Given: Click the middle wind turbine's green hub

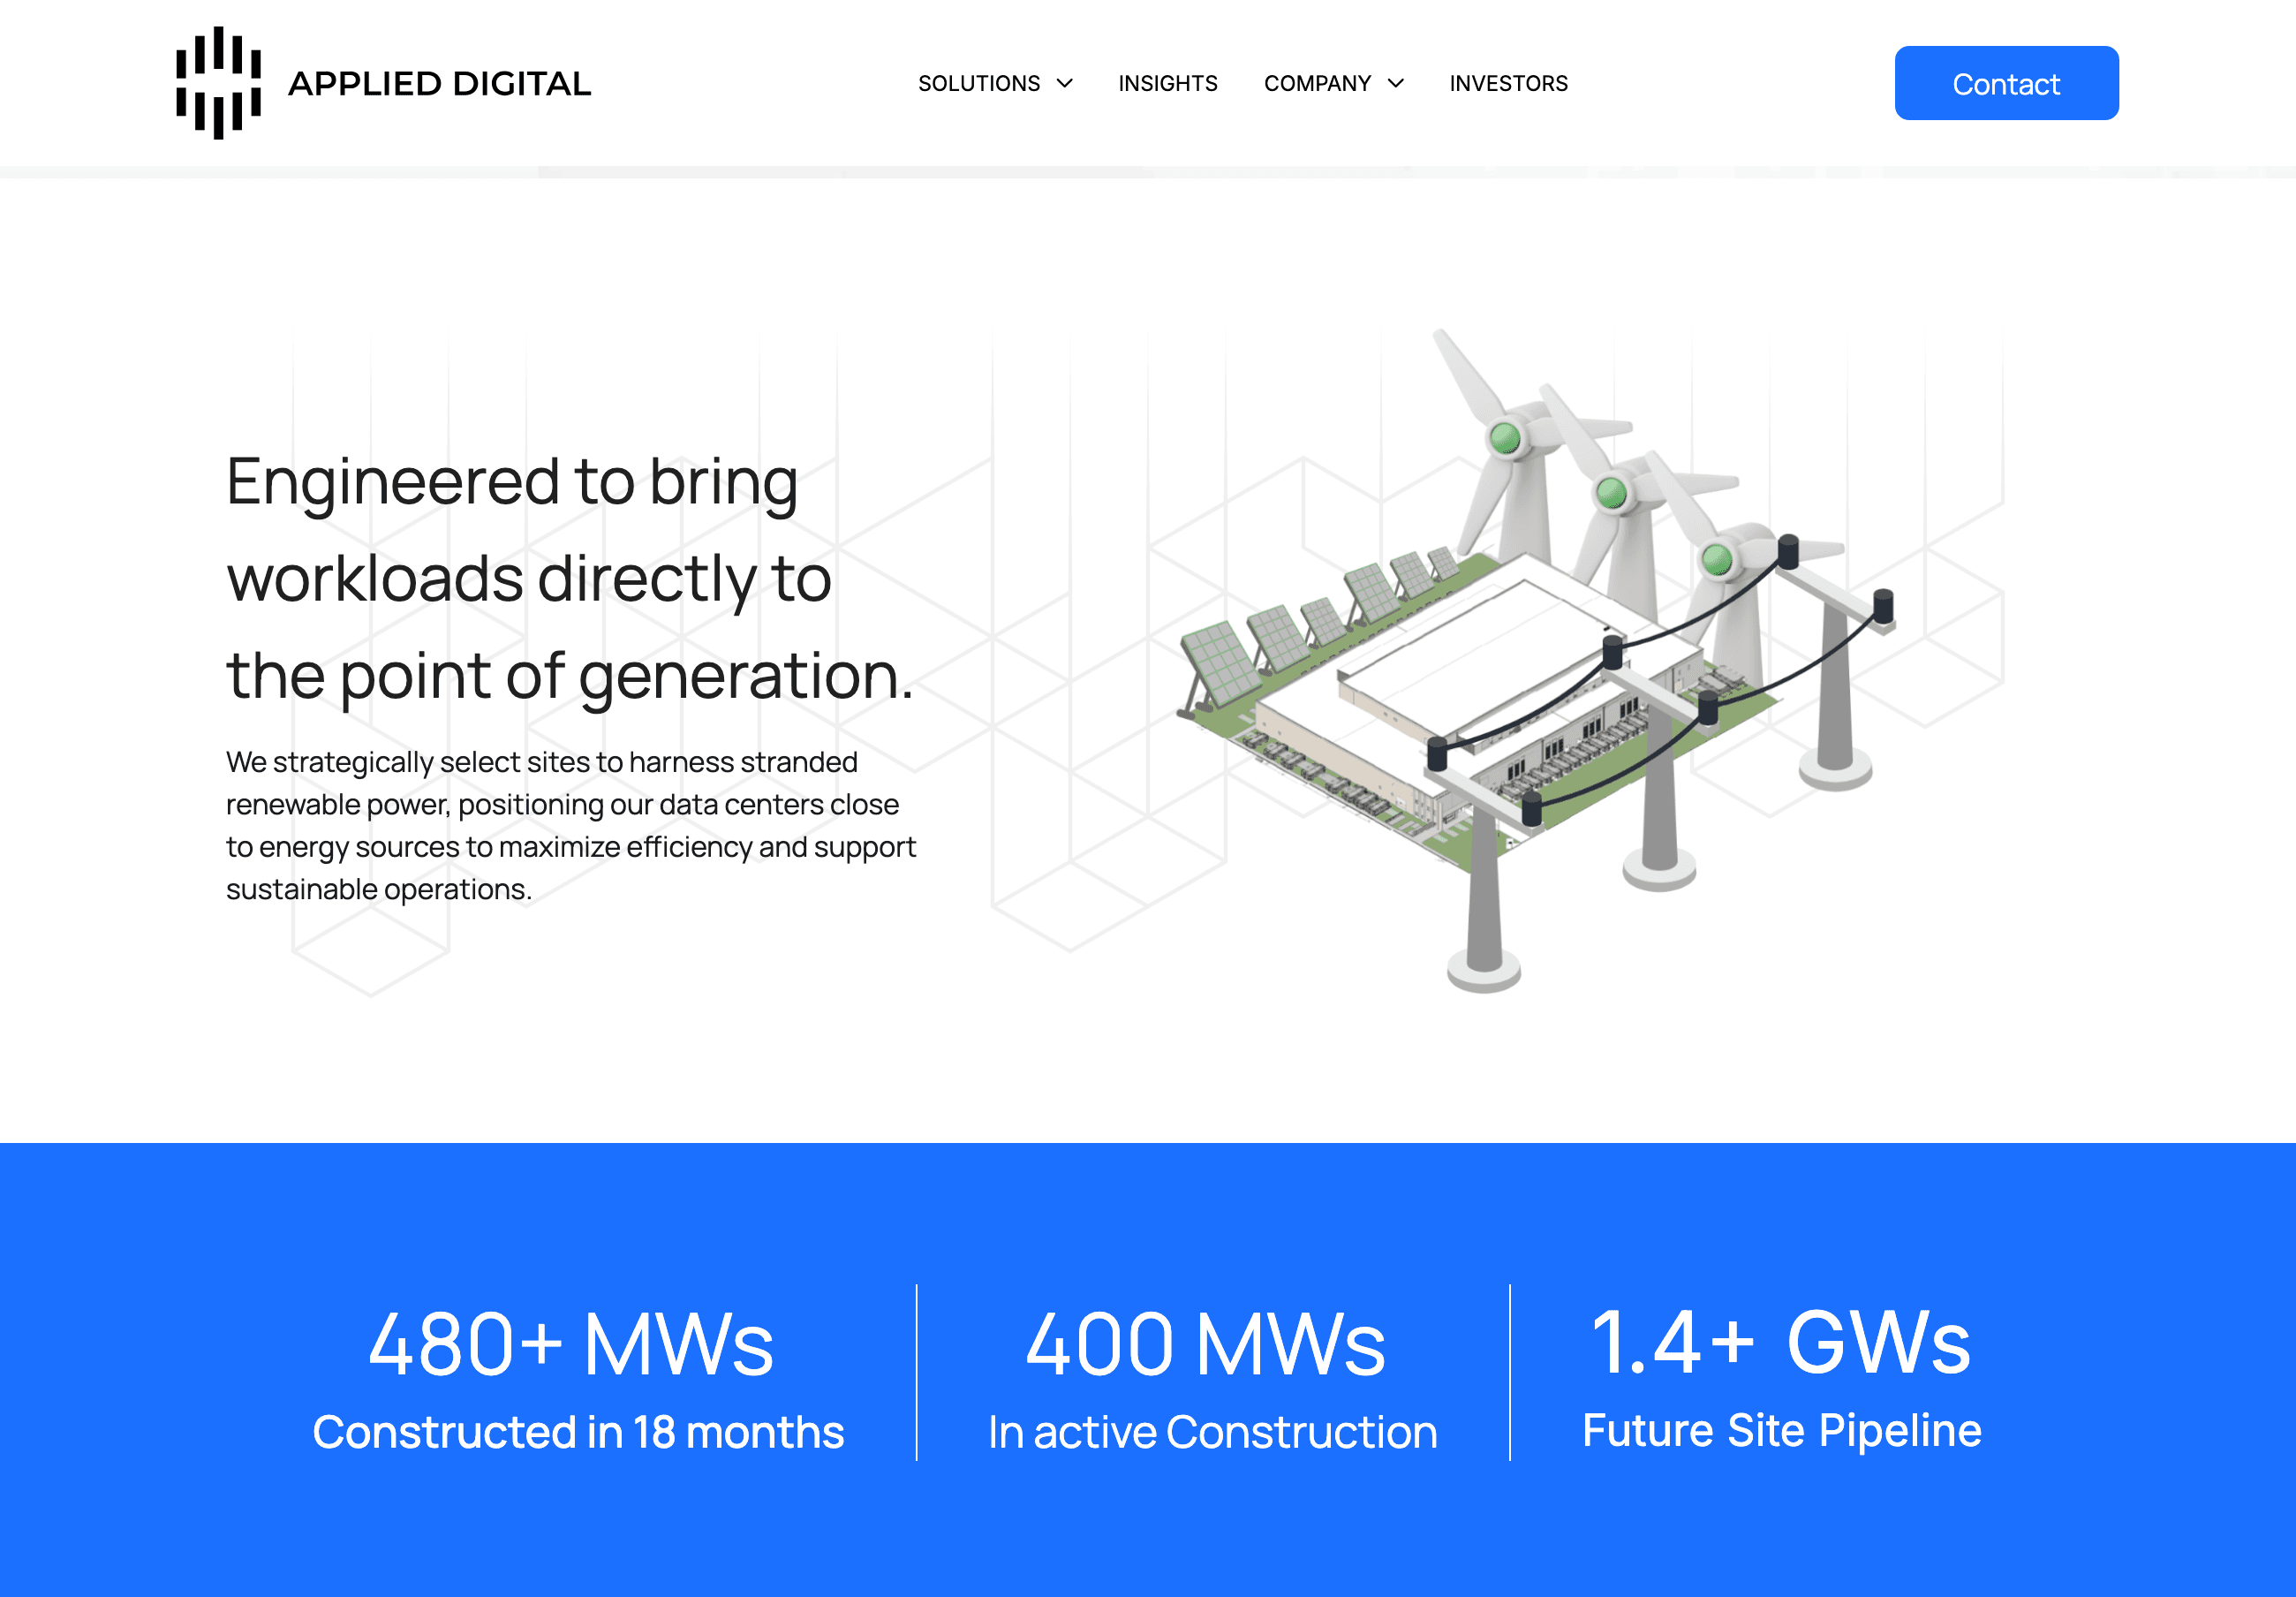Looking at the screenshot, I should (x=1611, y=492).
